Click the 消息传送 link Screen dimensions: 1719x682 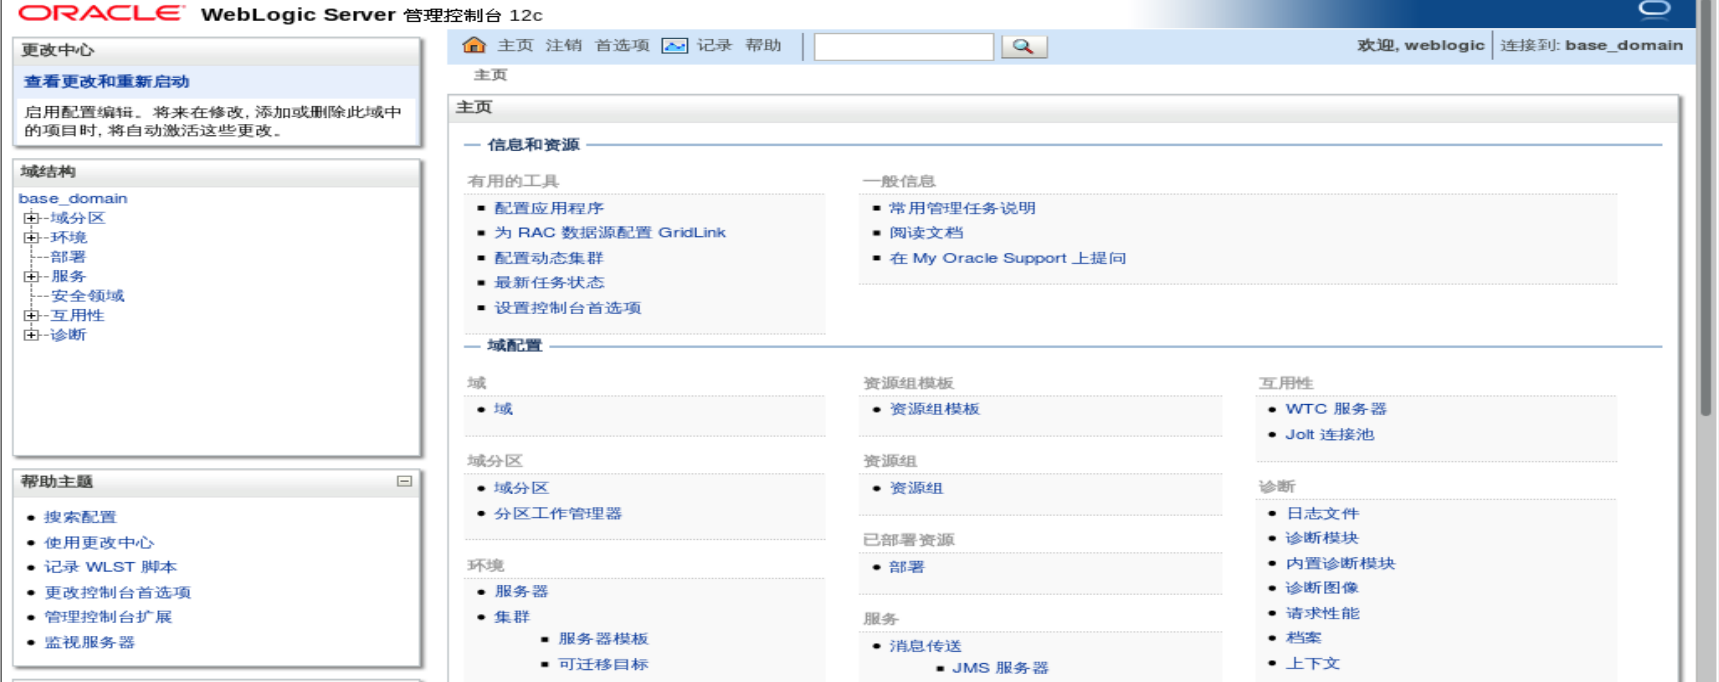coord(925,646)
